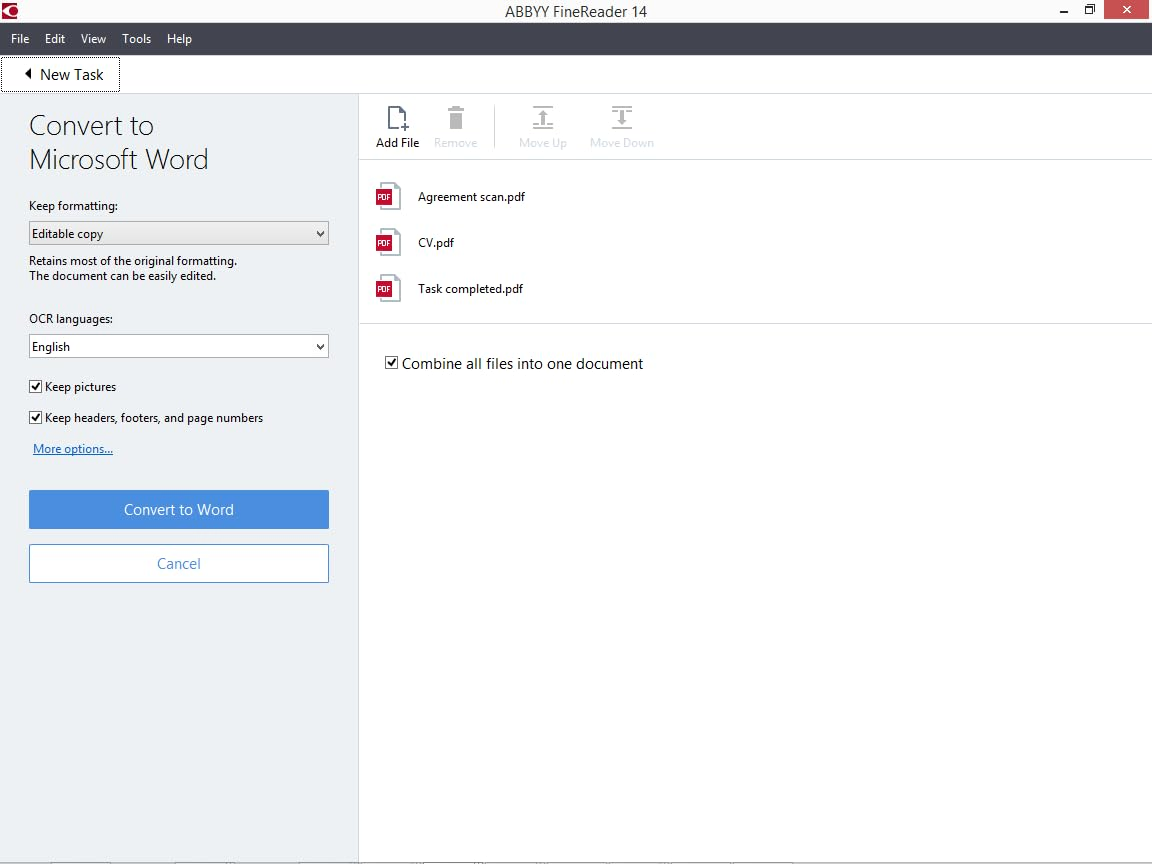Screen dimensions: 1152x864
Task: Go back using the New Task button
Action: pyautogui.click(x=61, y=75)
